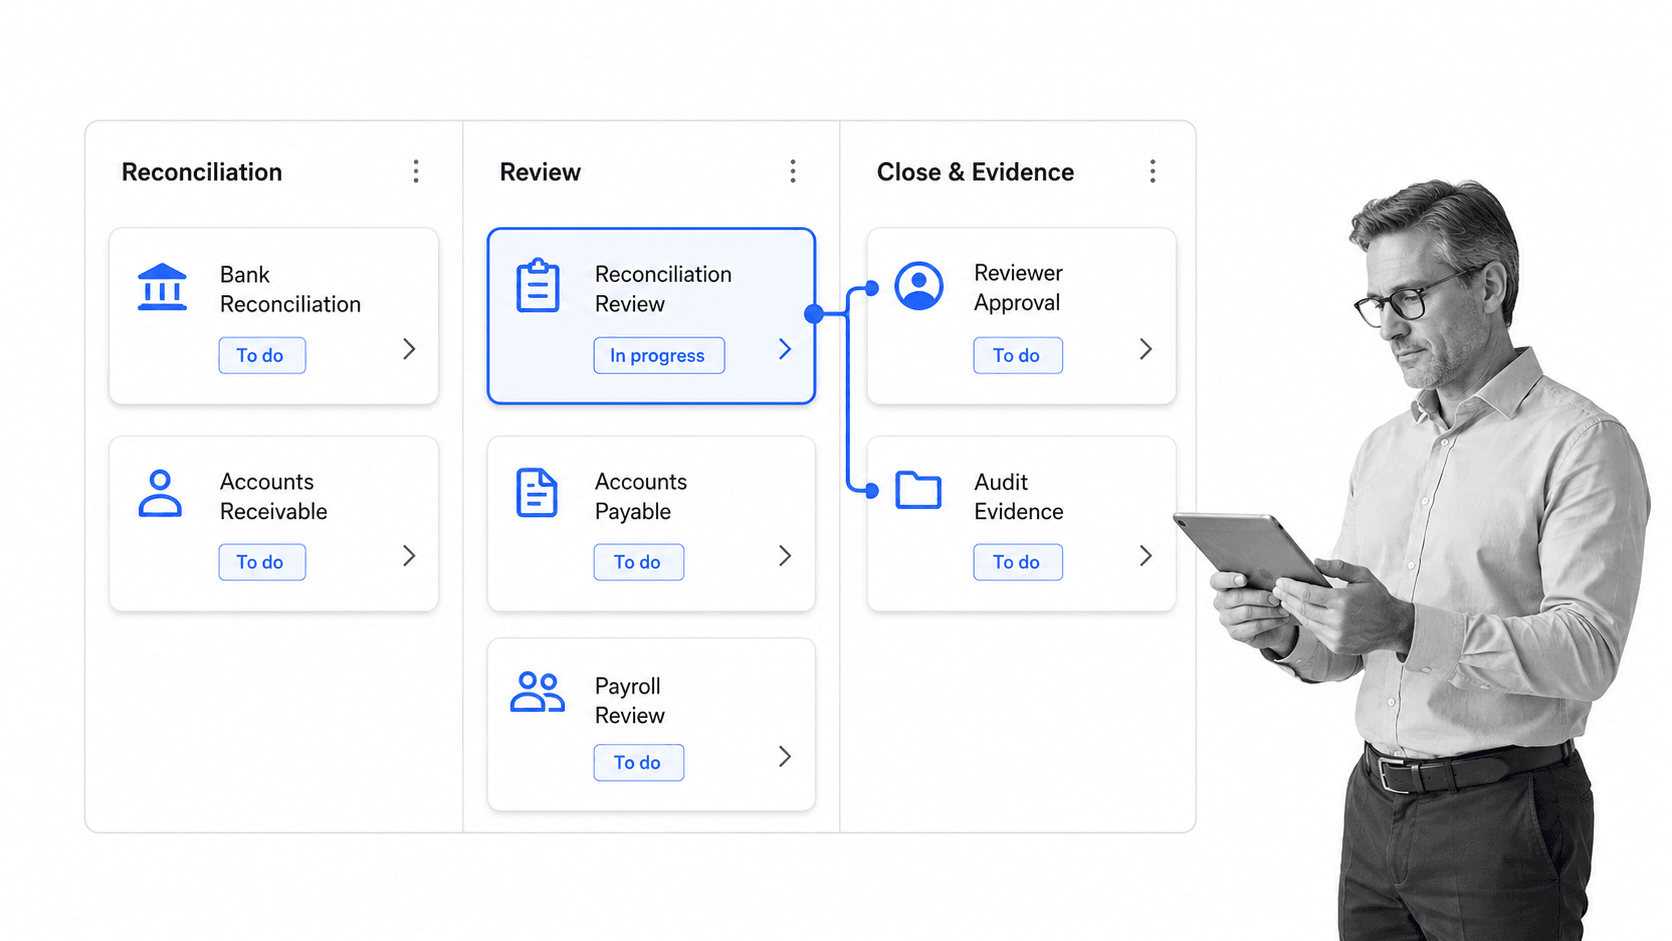Select the Review column heading
1672x941 pixels.
[540, 172]
